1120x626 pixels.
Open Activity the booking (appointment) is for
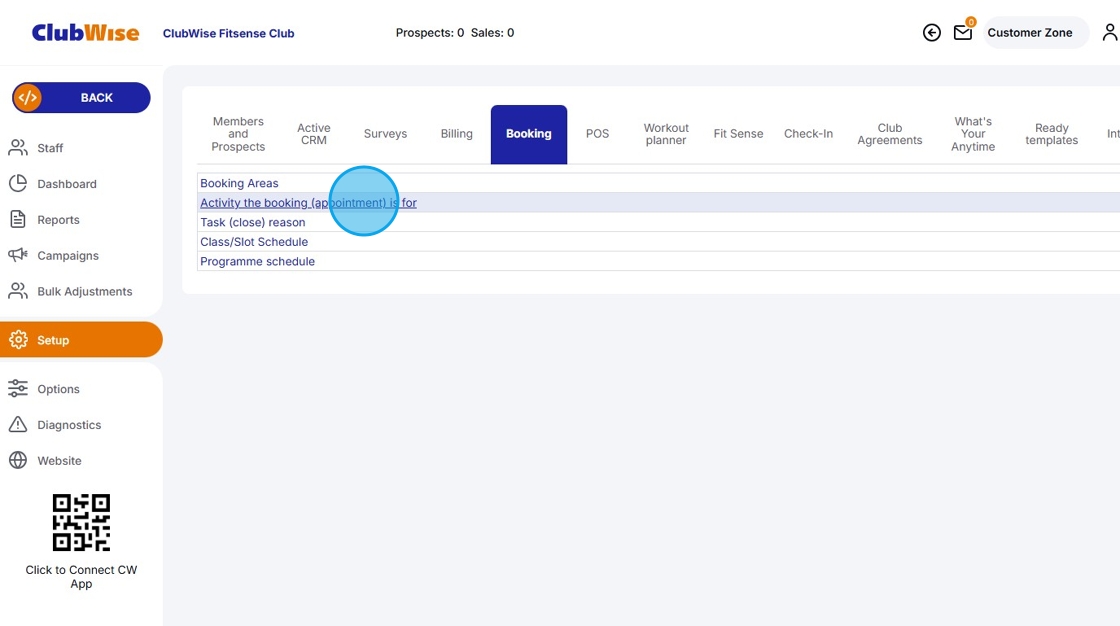(308, 203)
